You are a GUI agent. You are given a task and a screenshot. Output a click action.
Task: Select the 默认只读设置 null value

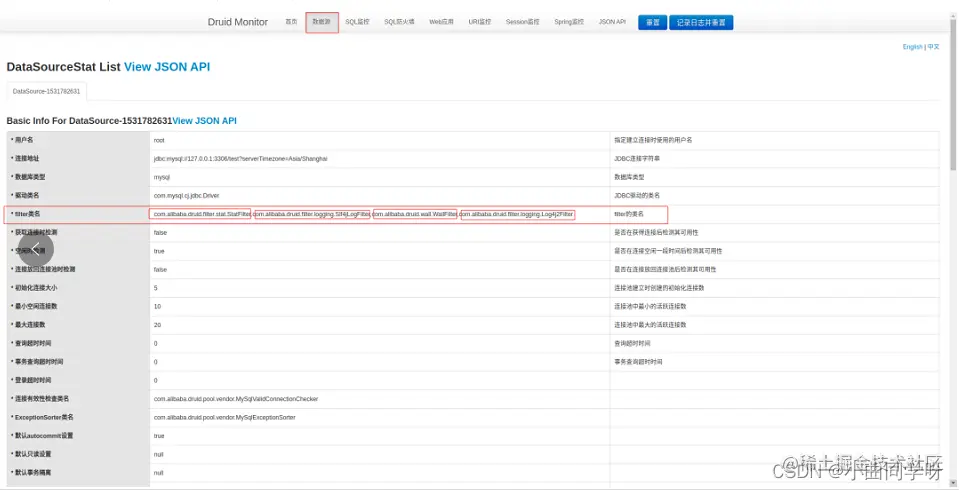coord(158,455)
